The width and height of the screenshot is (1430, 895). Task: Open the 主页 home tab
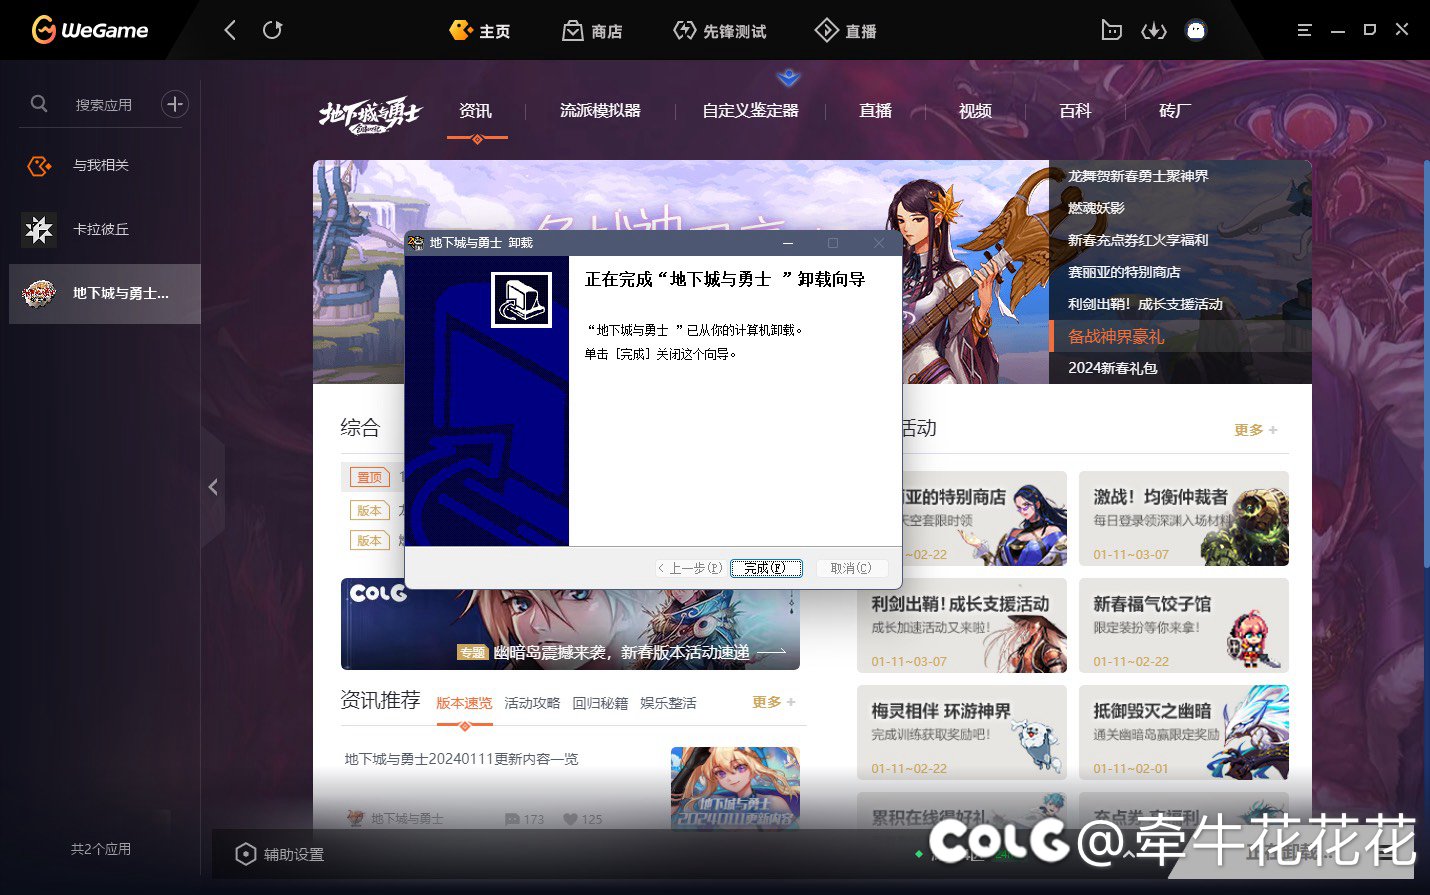(x=480, y=31)
